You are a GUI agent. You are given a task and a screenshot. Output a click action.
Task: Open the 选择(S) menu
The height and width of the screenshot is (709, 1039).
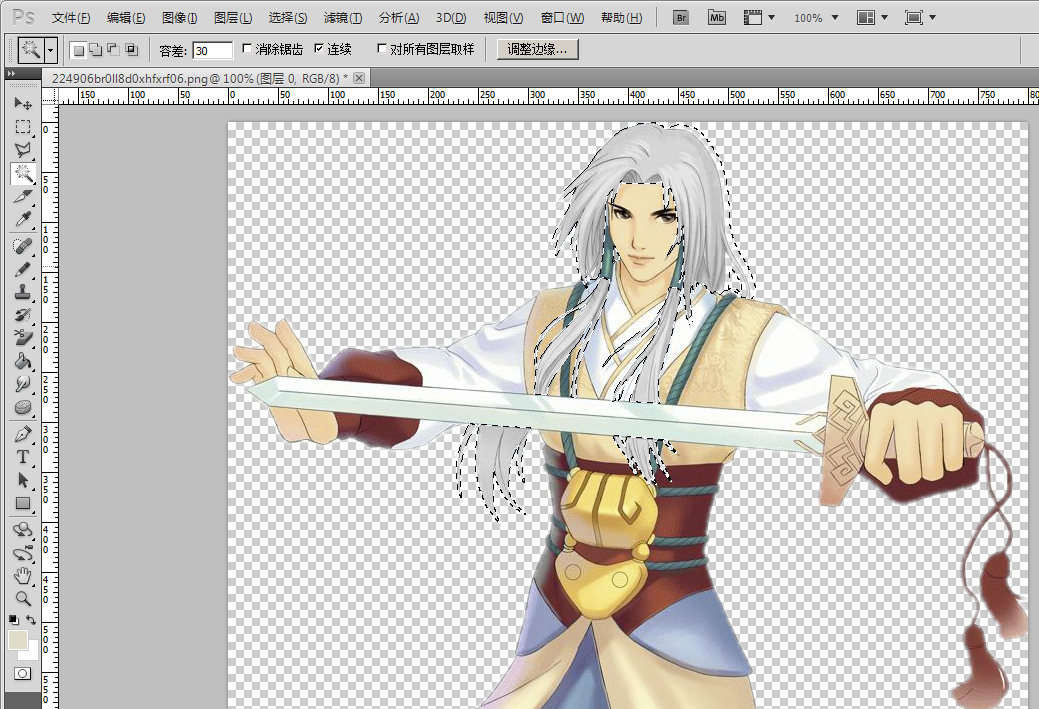point(288,18)
